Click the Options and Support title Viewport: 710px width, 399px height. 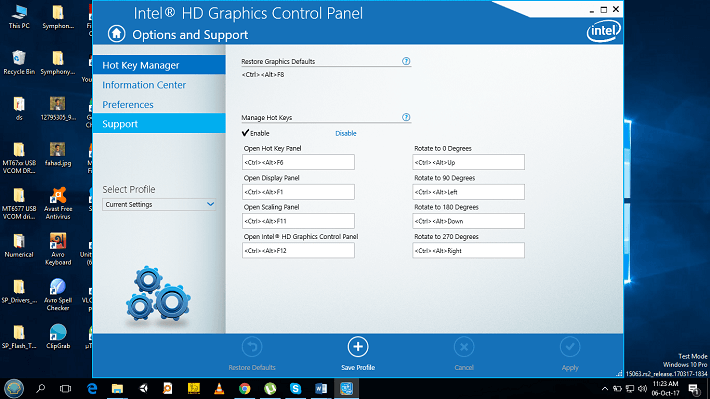click(190, 35)
